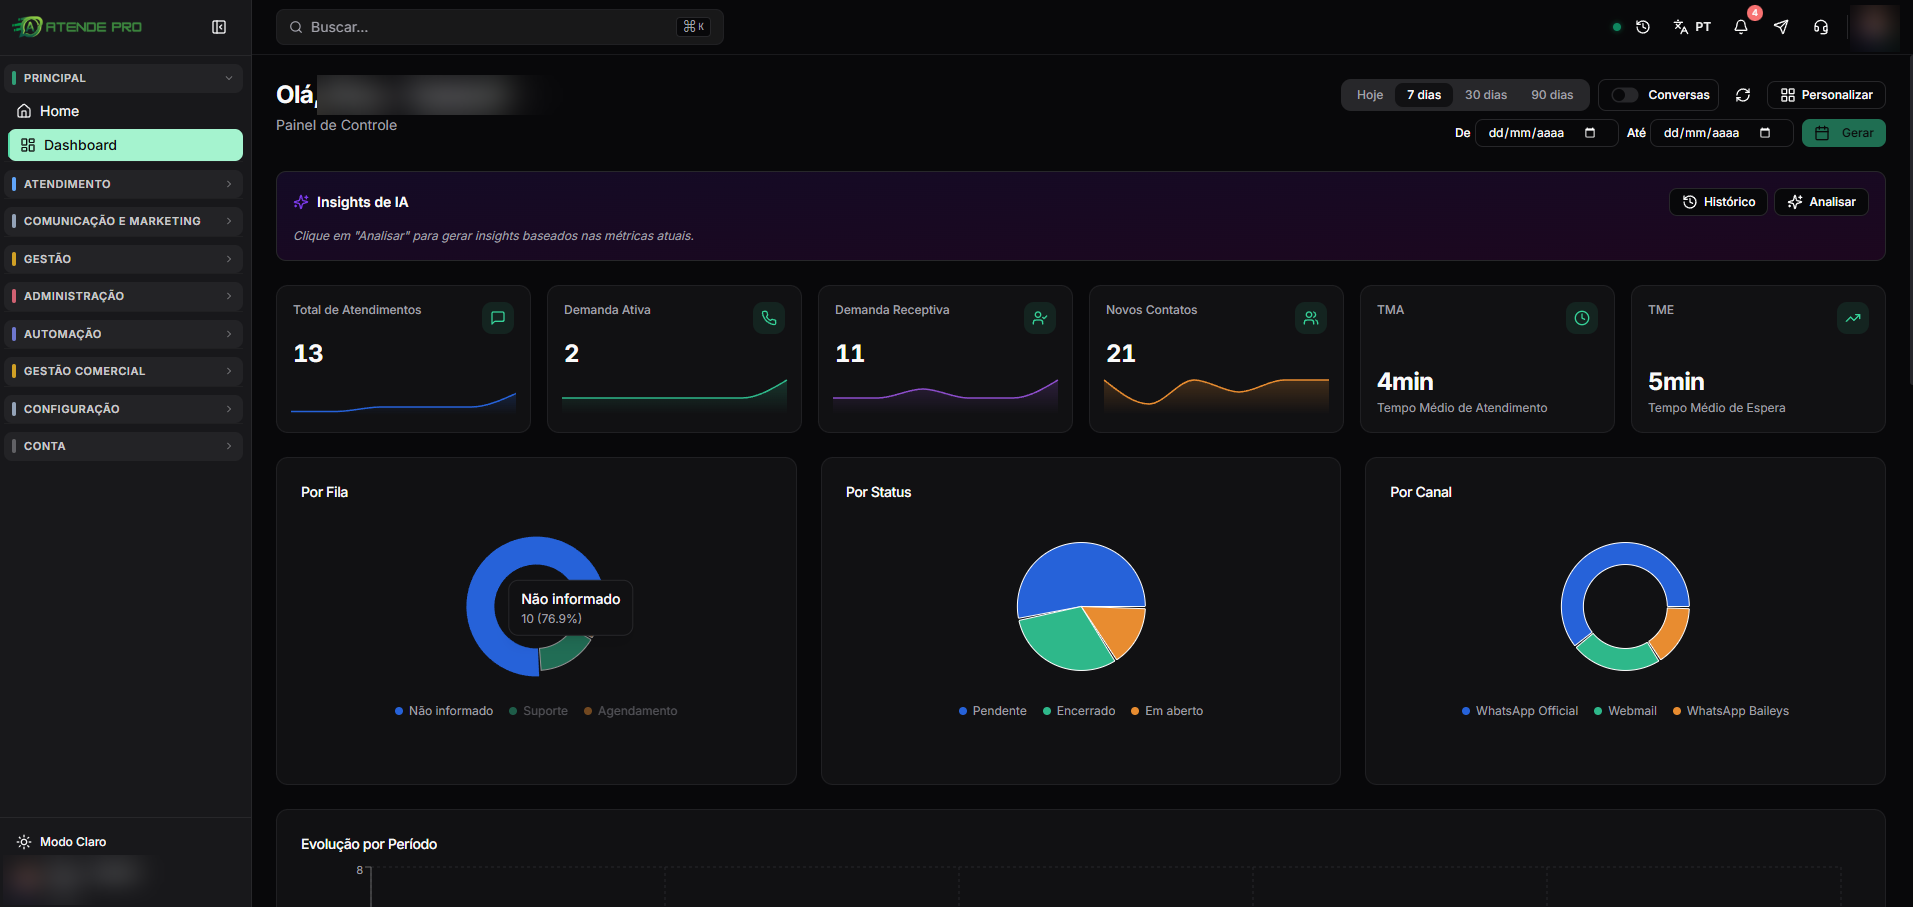The image size is (1913, 907).
Task: Click the paper plane send icon
Action: pyautogui.click(x=1781, y=27)
